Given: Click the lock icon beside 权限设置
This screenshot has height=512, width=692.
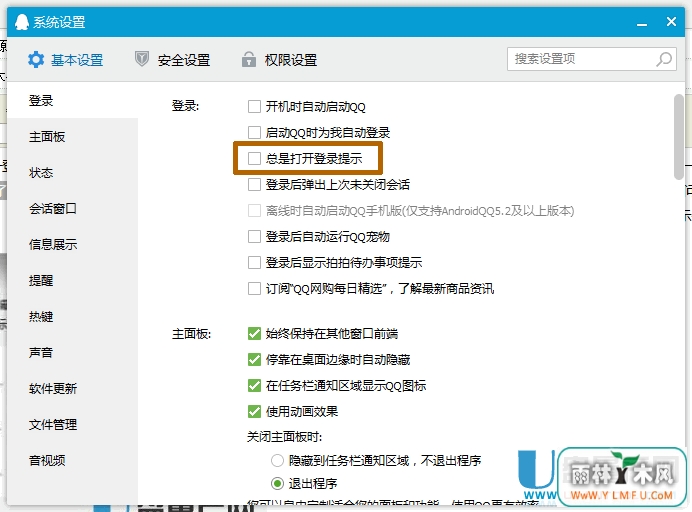Looking at the screenshot, I should pos(249,59).
